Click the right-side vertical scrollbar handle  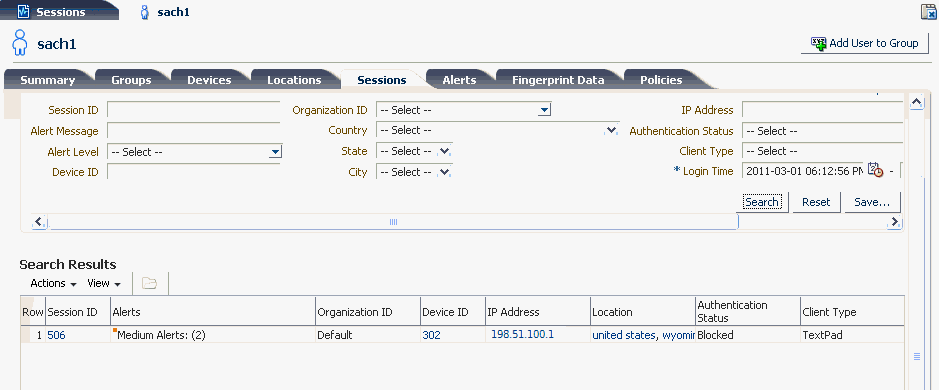click(x=916, y=357)
